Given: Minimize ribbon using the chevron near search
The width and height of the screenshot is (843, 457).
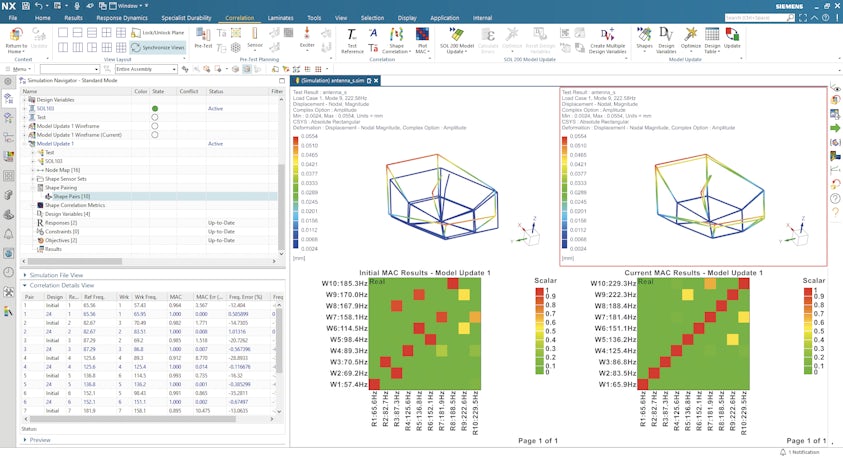Looking at the screenshot, I should coord(814,18).
